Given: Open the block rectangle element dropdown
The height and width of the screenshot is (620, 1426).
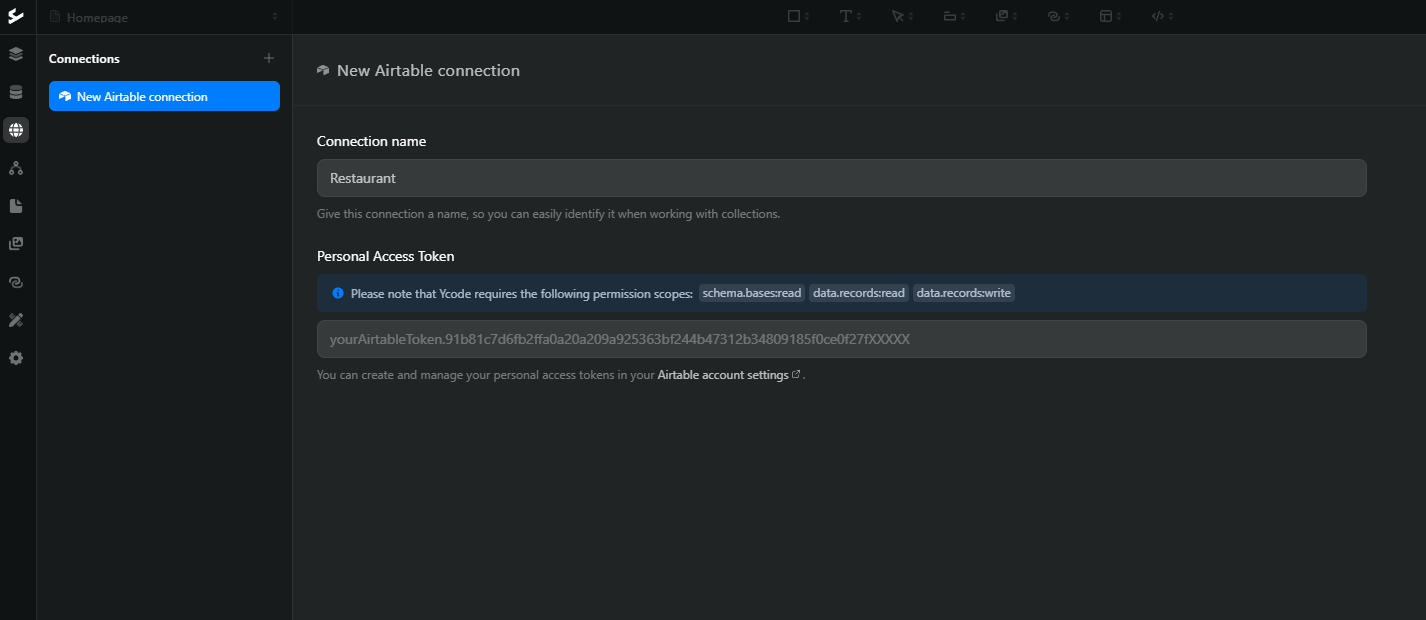Looking at the screenshot, I should tap(798, 16).
